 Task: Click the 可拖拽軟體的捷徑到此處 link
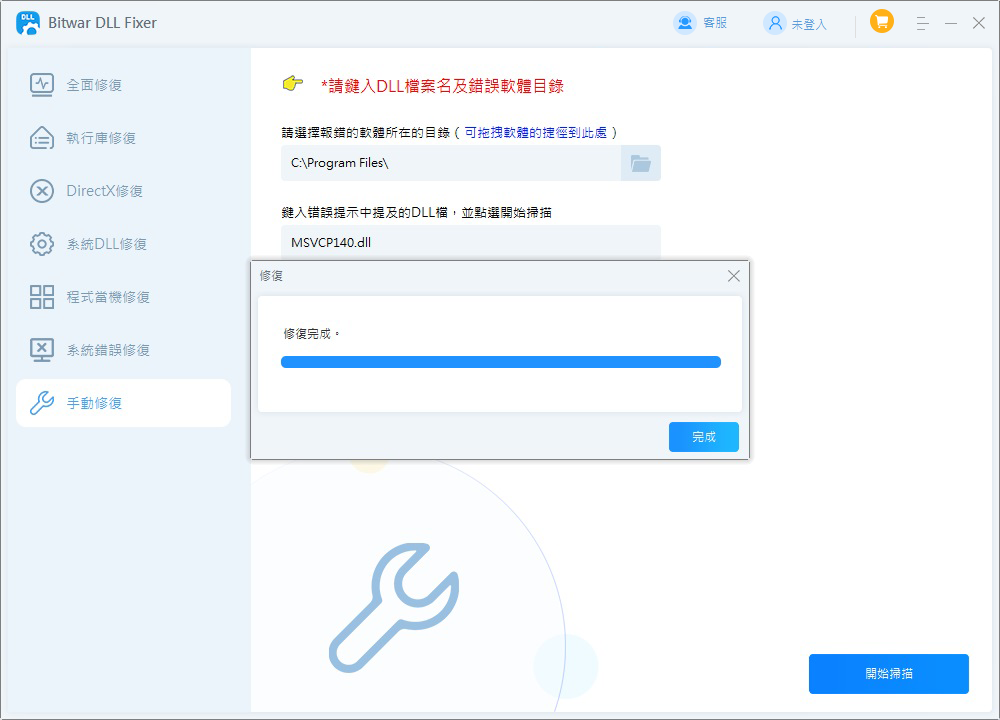tap(536, 133)
